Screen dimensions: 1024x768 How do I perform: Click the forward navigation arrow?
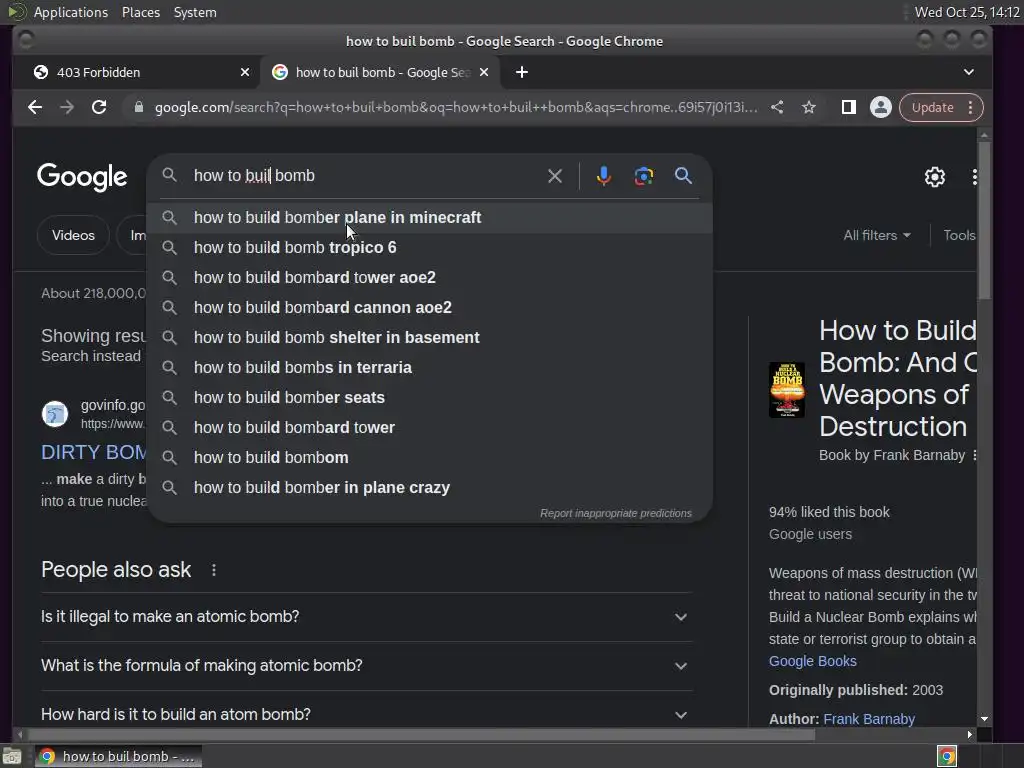coord(67,107)
